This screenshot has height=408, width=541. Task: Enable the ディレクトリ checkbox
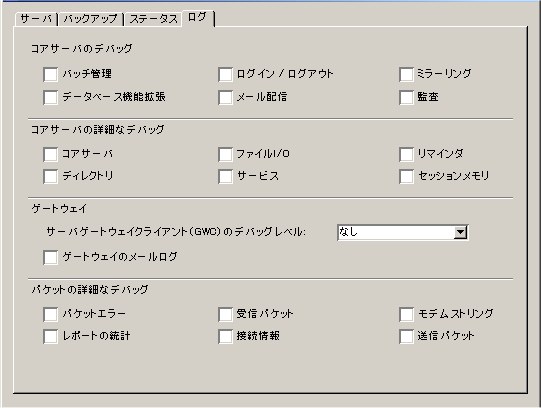[50, 177]
